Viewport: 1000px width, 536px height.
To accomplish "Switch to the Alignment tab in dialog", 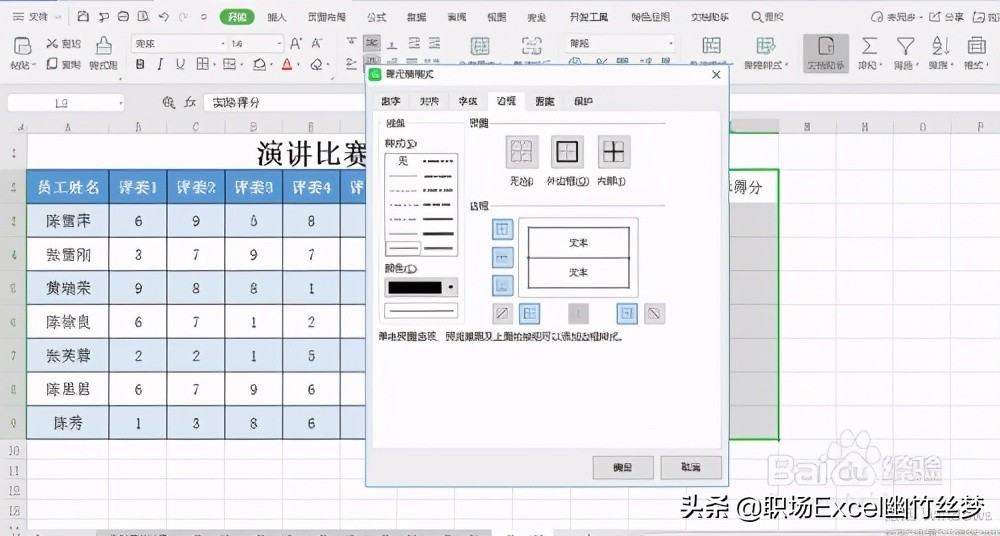I will click(429, 101).
